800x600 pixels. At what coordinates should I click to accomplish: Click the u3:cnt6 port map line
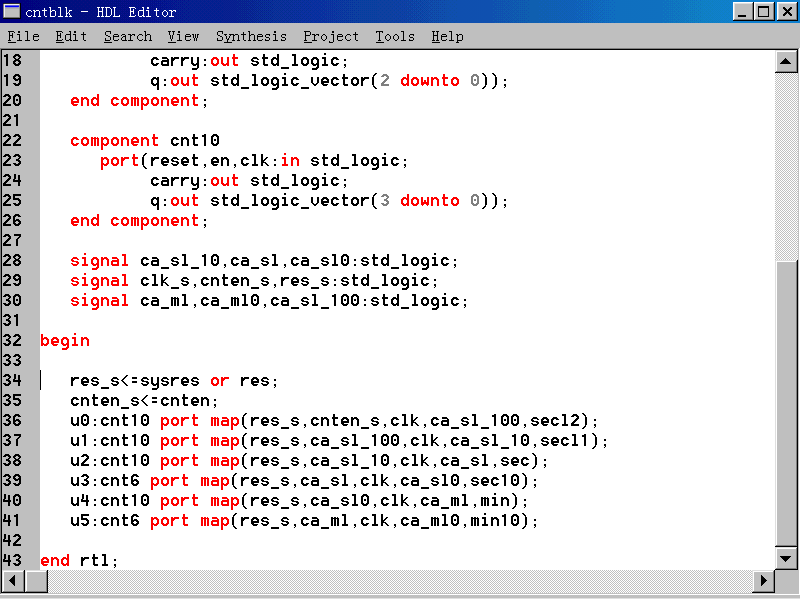coord(304,481)
